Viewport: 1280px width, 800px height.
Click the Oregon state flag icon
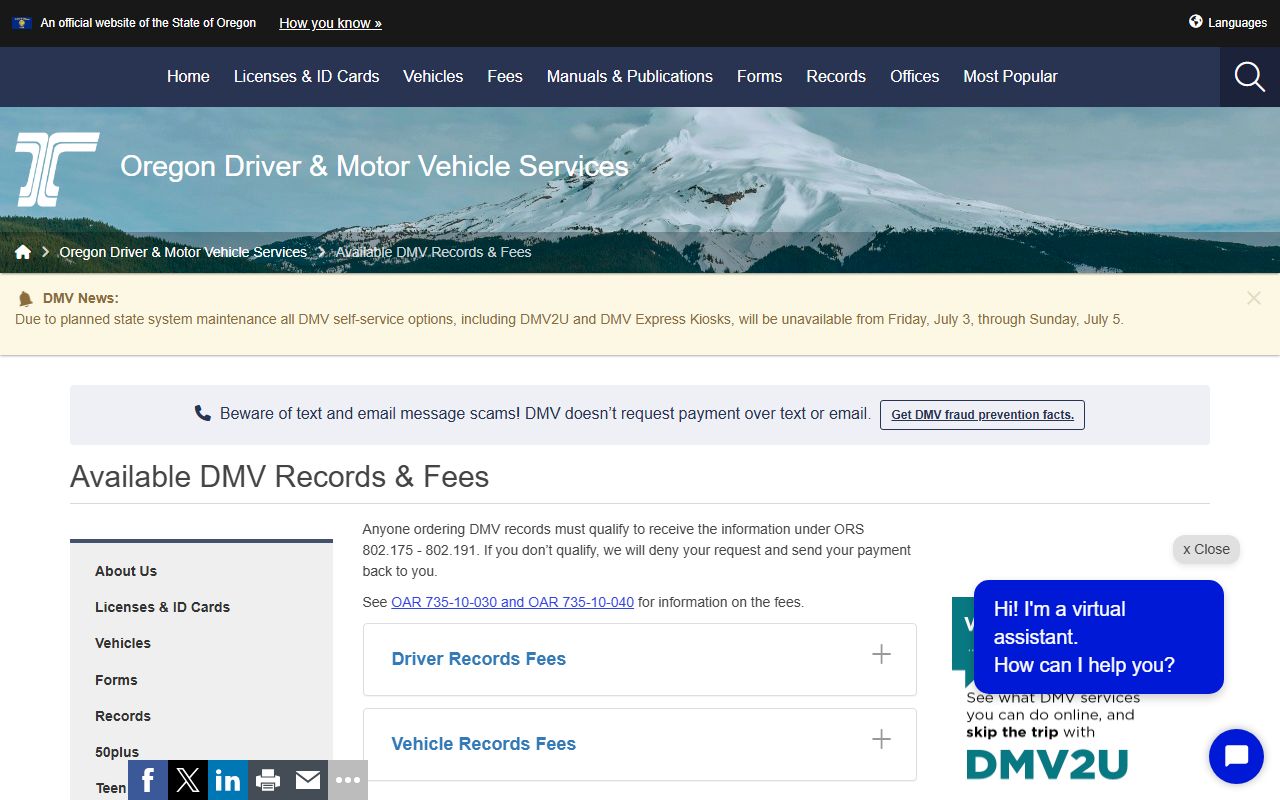[22, 22]
